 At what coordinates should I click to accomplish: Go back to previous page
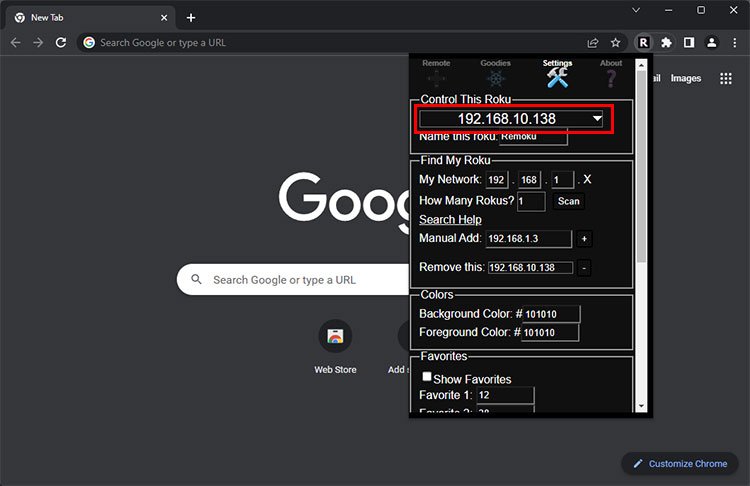point(16,43)
